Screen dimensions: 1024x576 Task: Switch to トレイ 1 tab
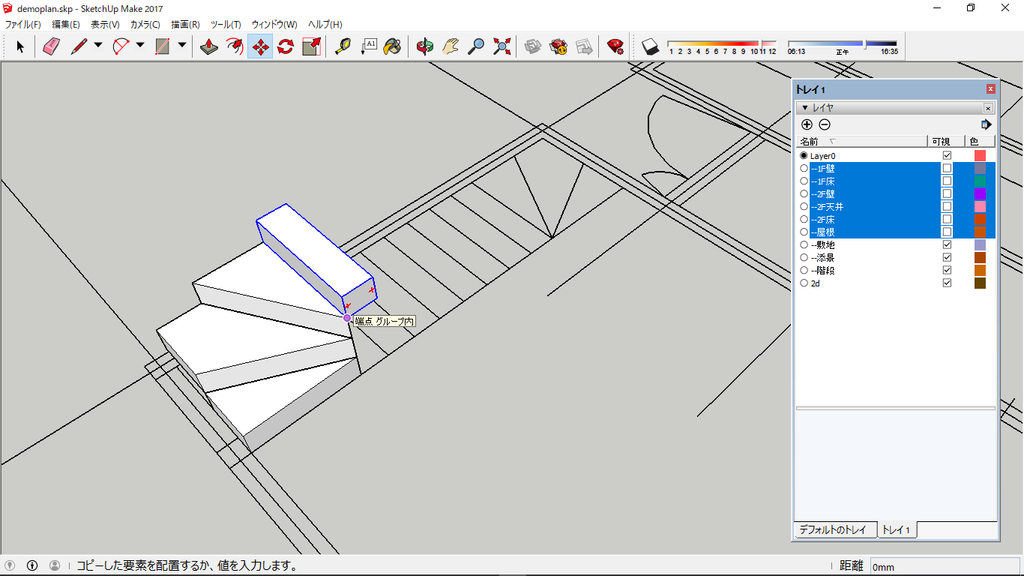point(896,530)
